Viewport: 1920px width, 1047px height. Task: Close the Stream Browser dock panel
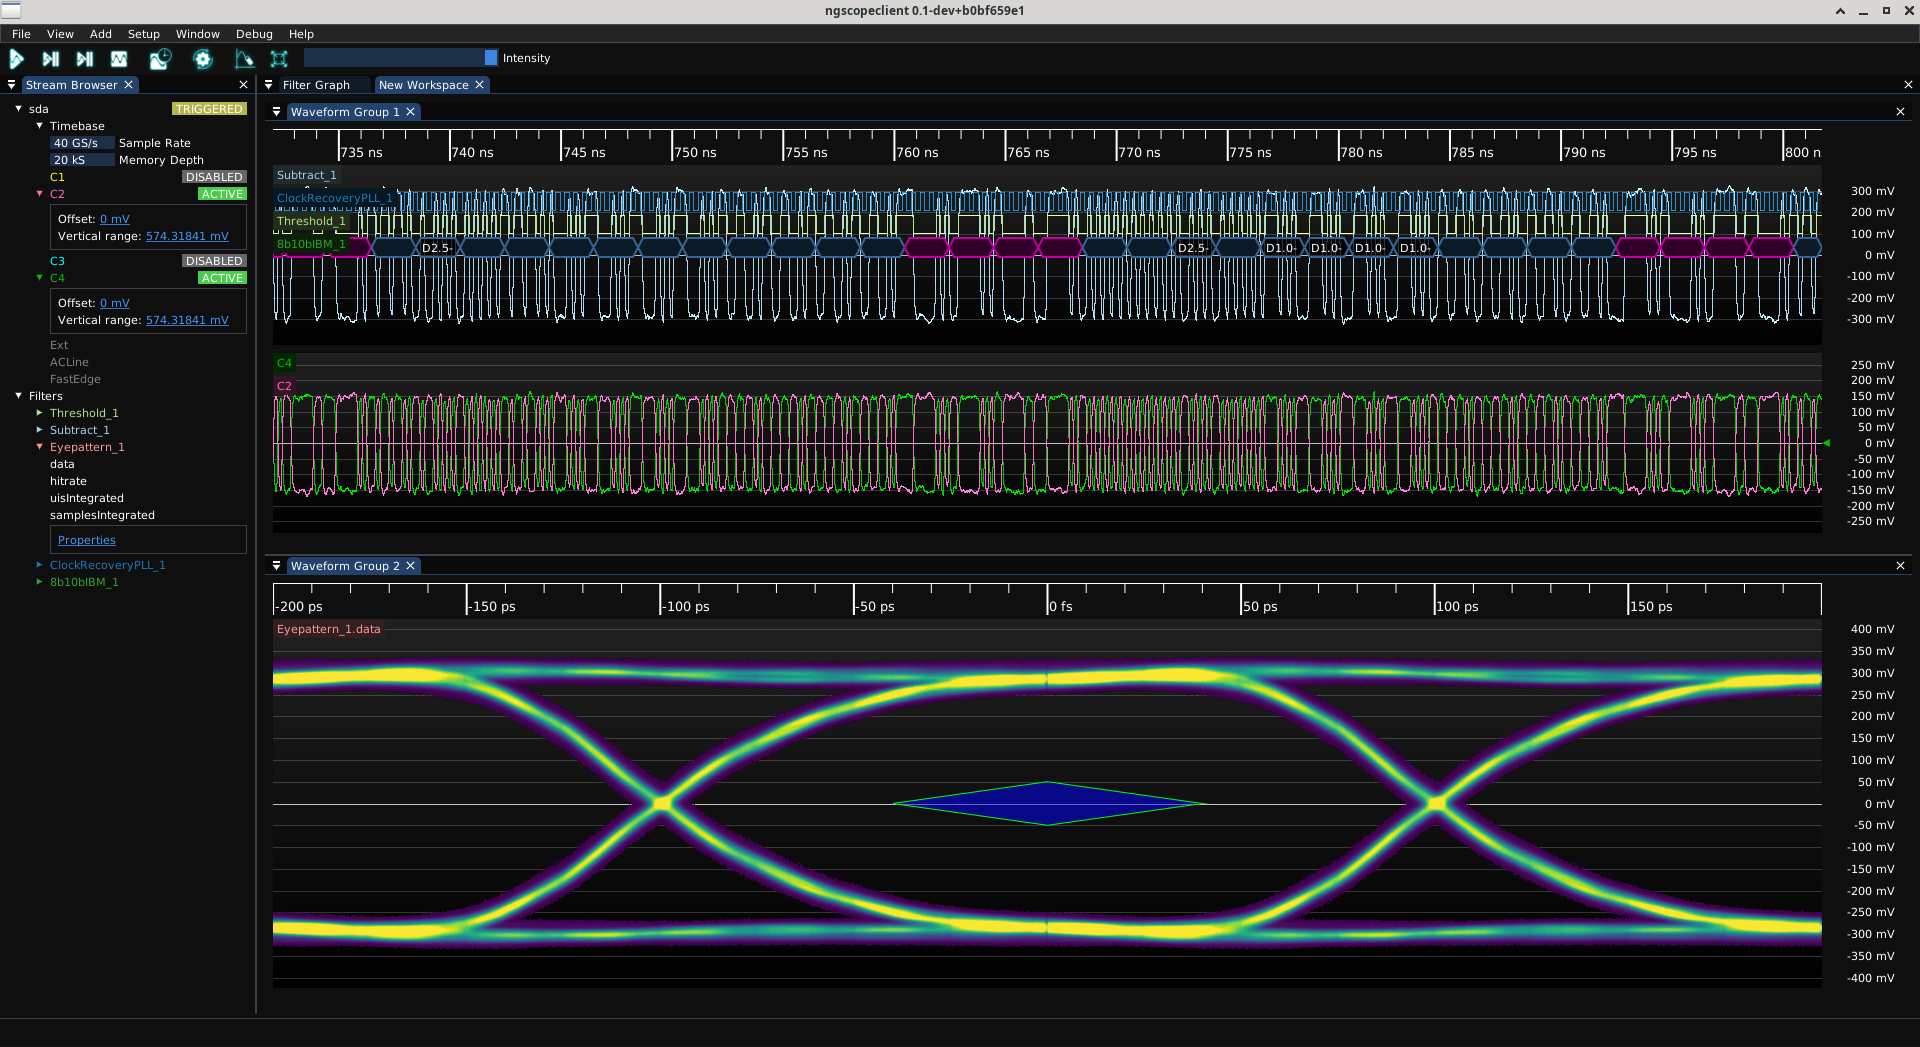(x=243, y=85)
